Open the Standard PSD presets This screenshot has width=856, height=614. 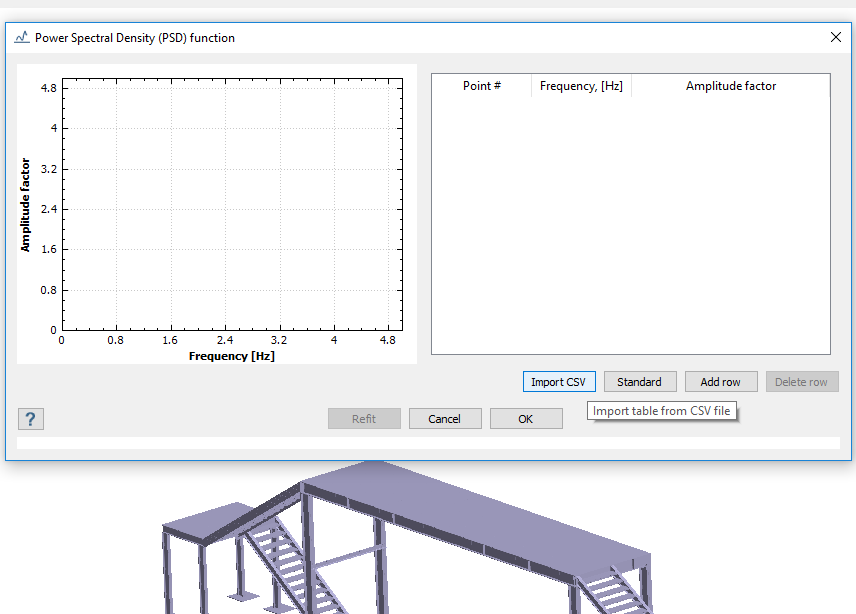tap(639, 382)
